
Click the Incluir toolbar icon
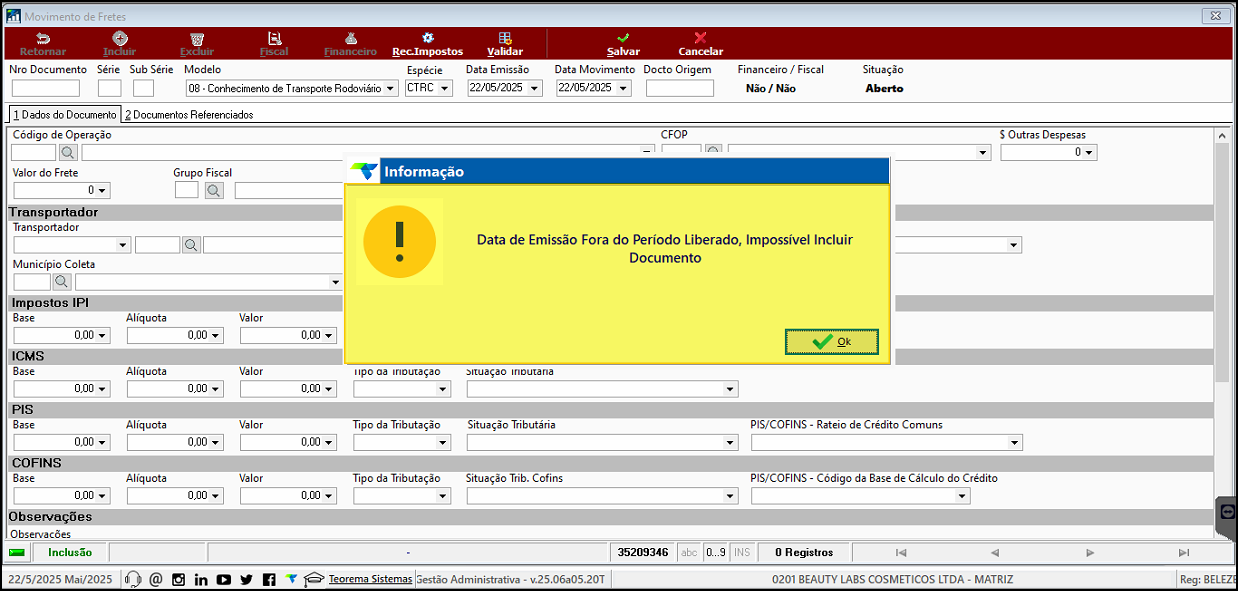pos(119,38)
